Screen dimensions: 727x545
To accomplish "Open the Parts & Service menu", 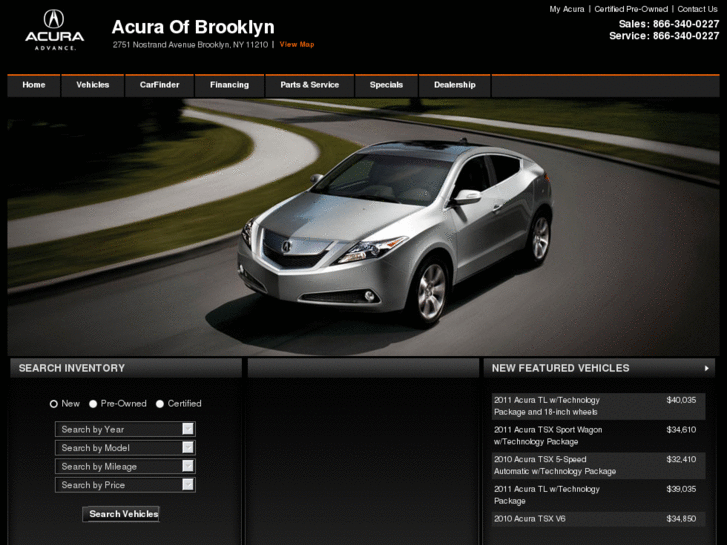I will [310, 85].
